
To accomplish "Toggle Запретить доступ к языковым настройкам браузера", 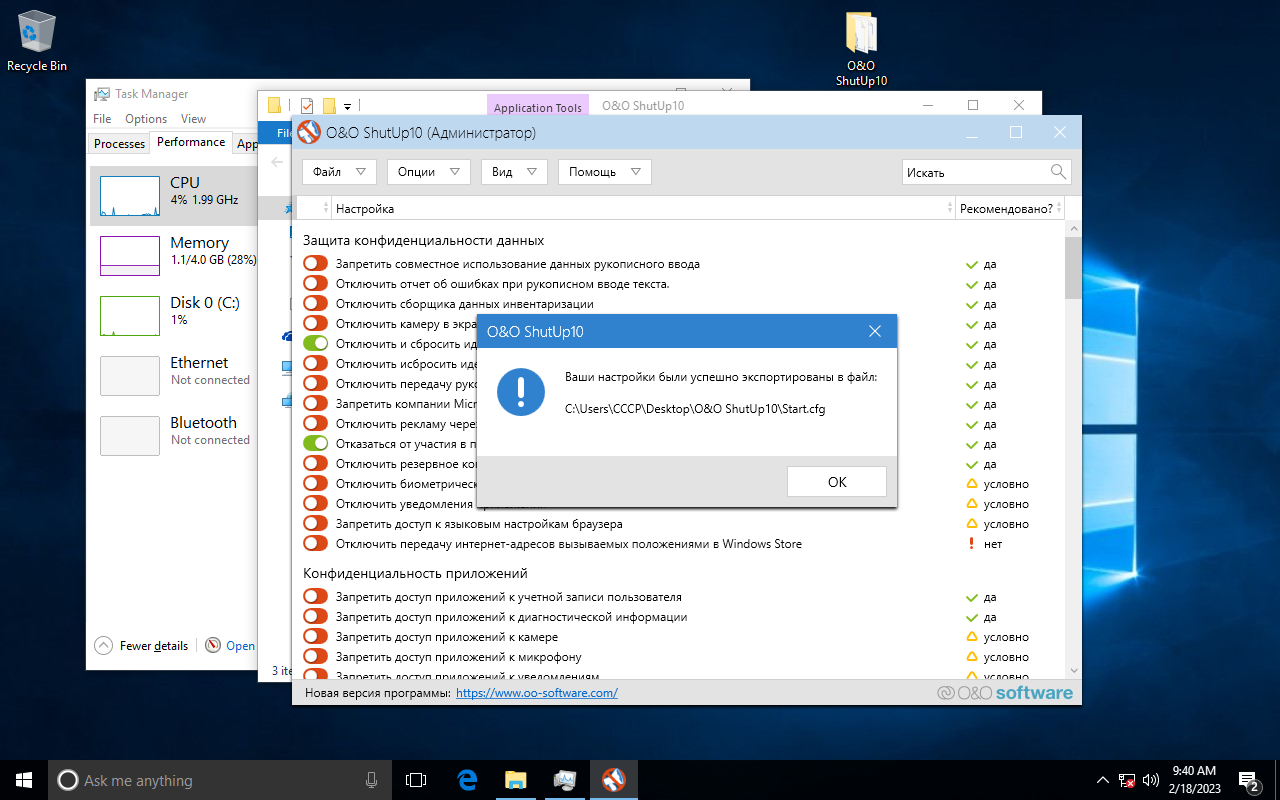I will 316,524.
